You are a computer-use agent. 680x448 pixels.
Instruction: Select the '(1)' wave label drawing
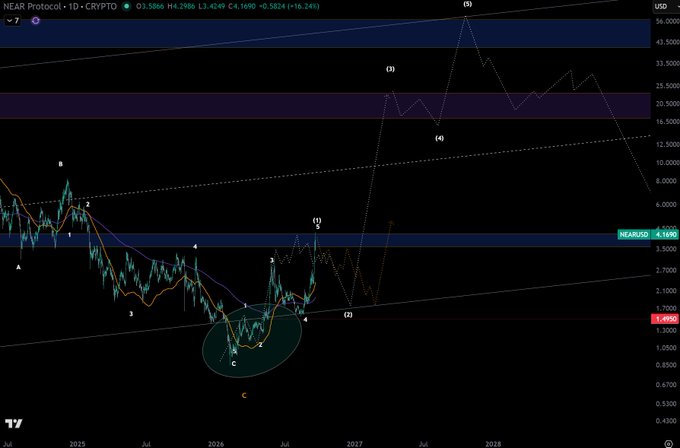coord(317,220)
